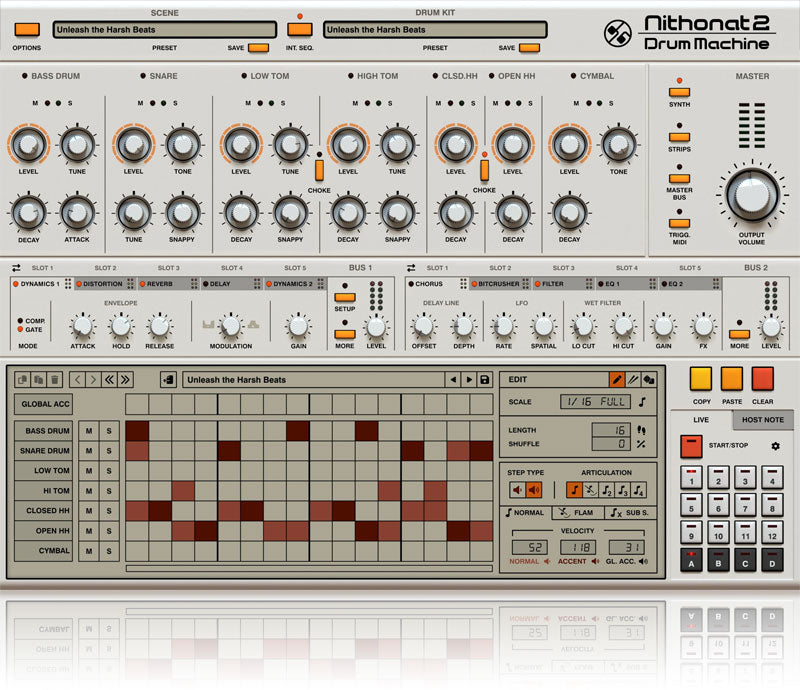800x690 pixels.
Task: Click the Int. Seq. button
Action: click(x=300, y=30)
